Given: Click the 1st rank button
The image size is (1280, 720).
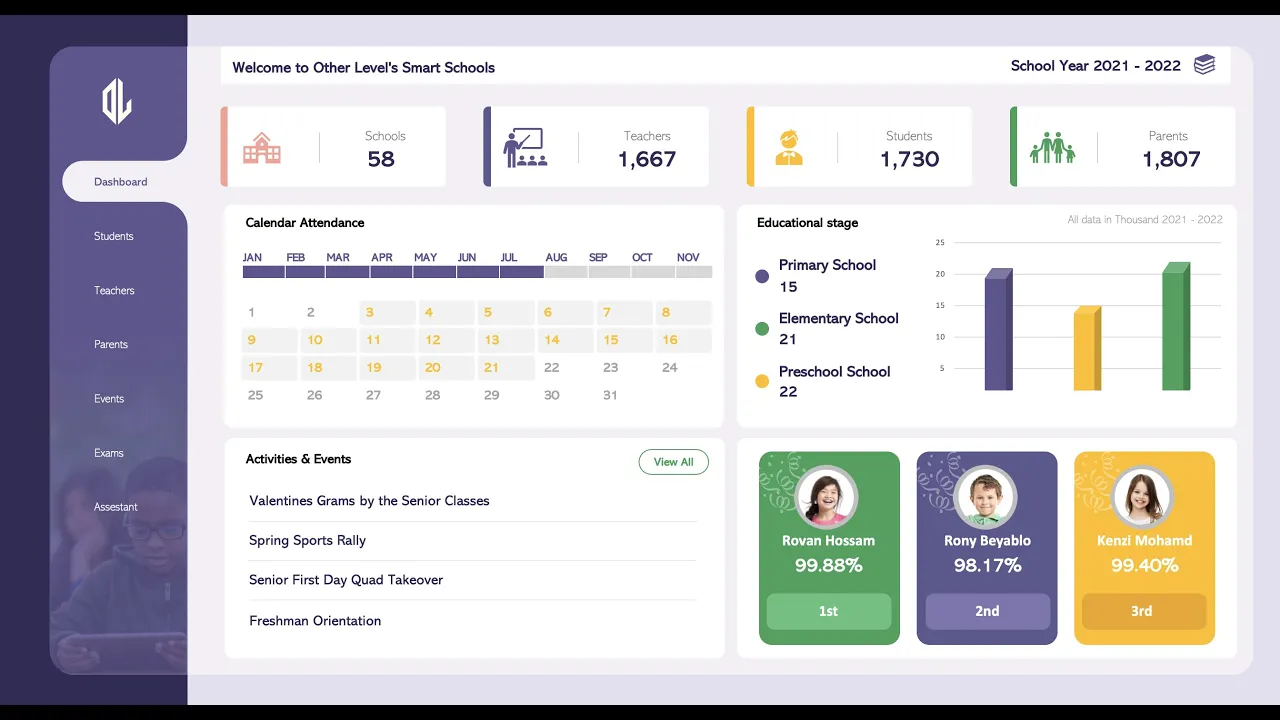Looking at the screenshot, I should 829,611.
